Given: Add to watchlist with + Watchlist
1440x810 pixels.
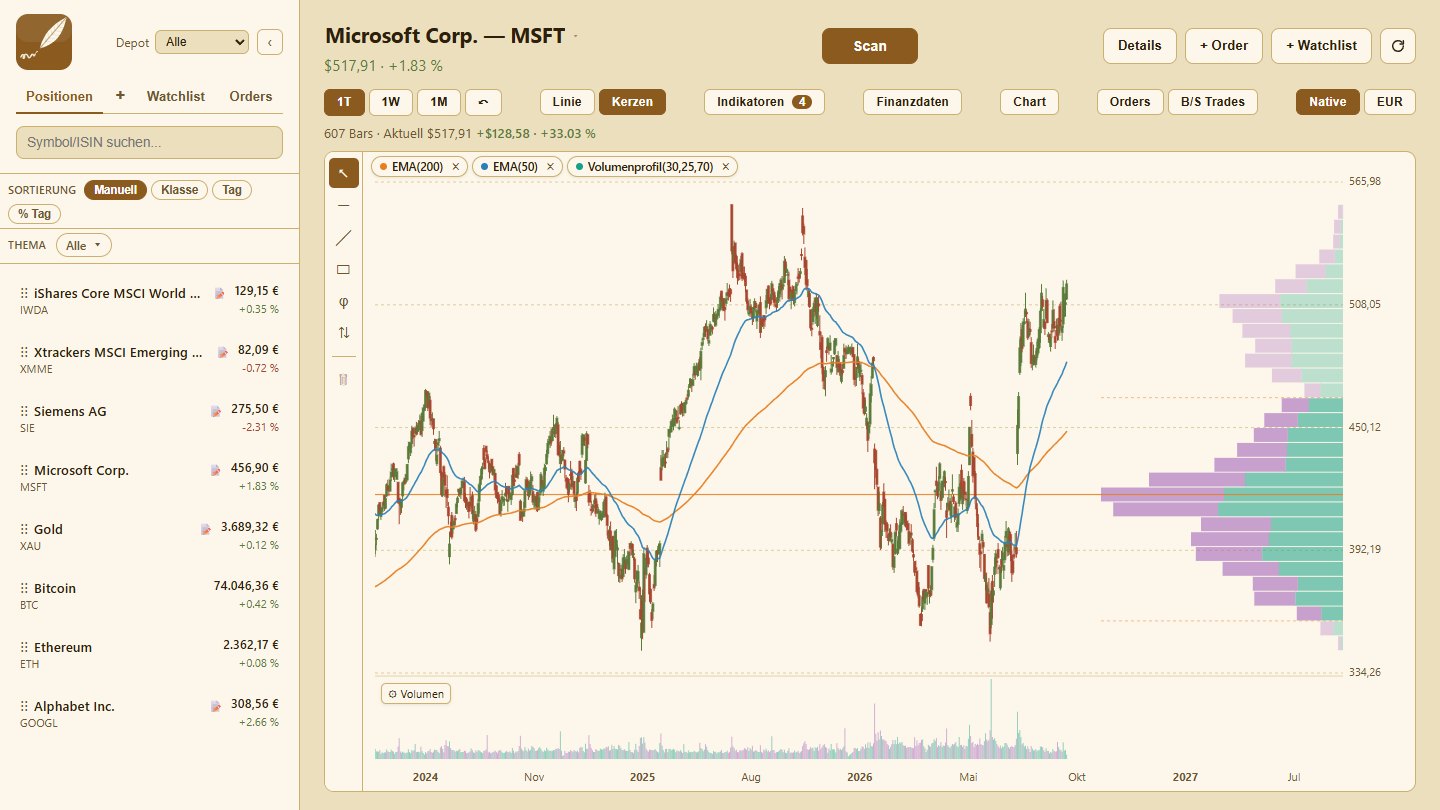Looking at the screenshot, I should click(1321, 45).
